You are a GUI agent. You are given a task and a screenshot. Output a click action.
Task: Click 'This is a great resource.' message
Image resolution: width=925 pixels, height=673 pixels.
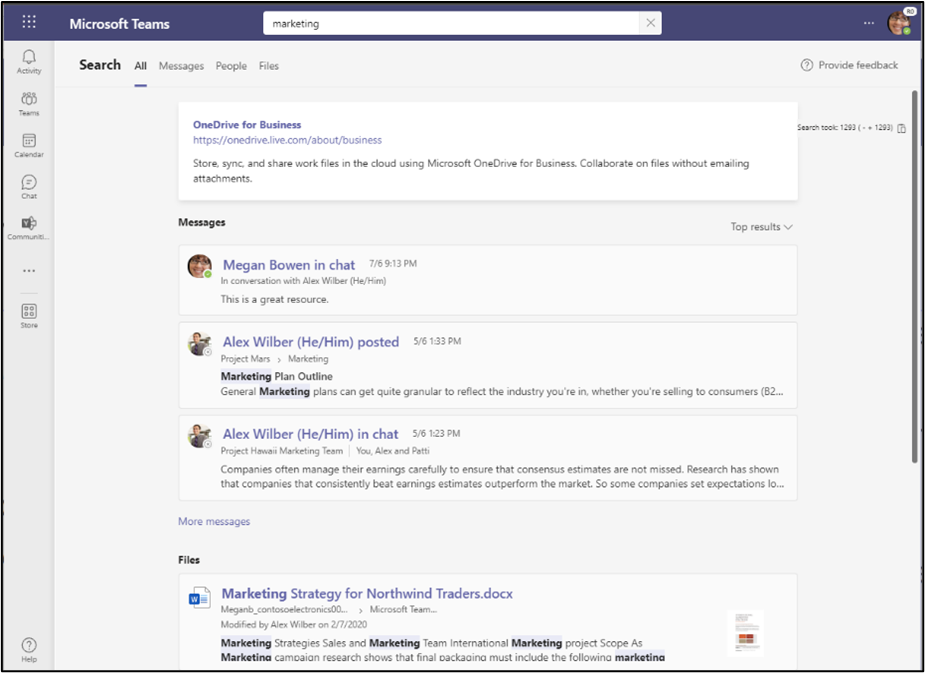tap(275, 299)
